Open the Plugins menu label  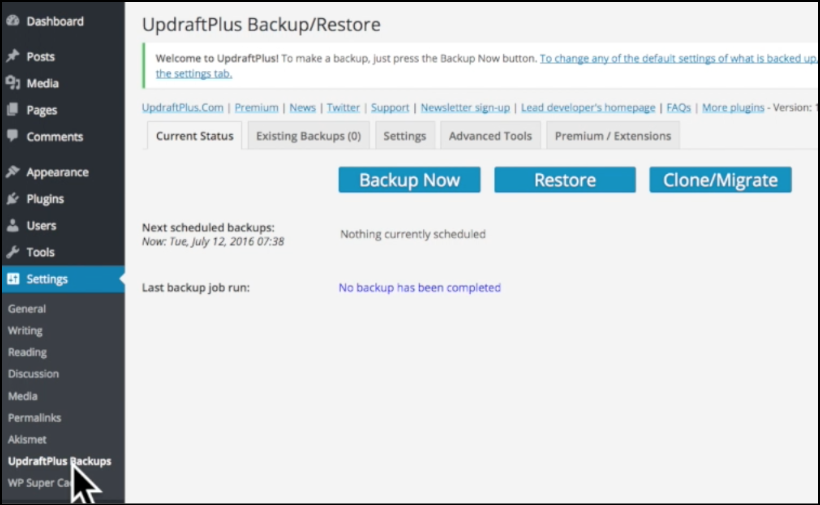coord(45,199)
